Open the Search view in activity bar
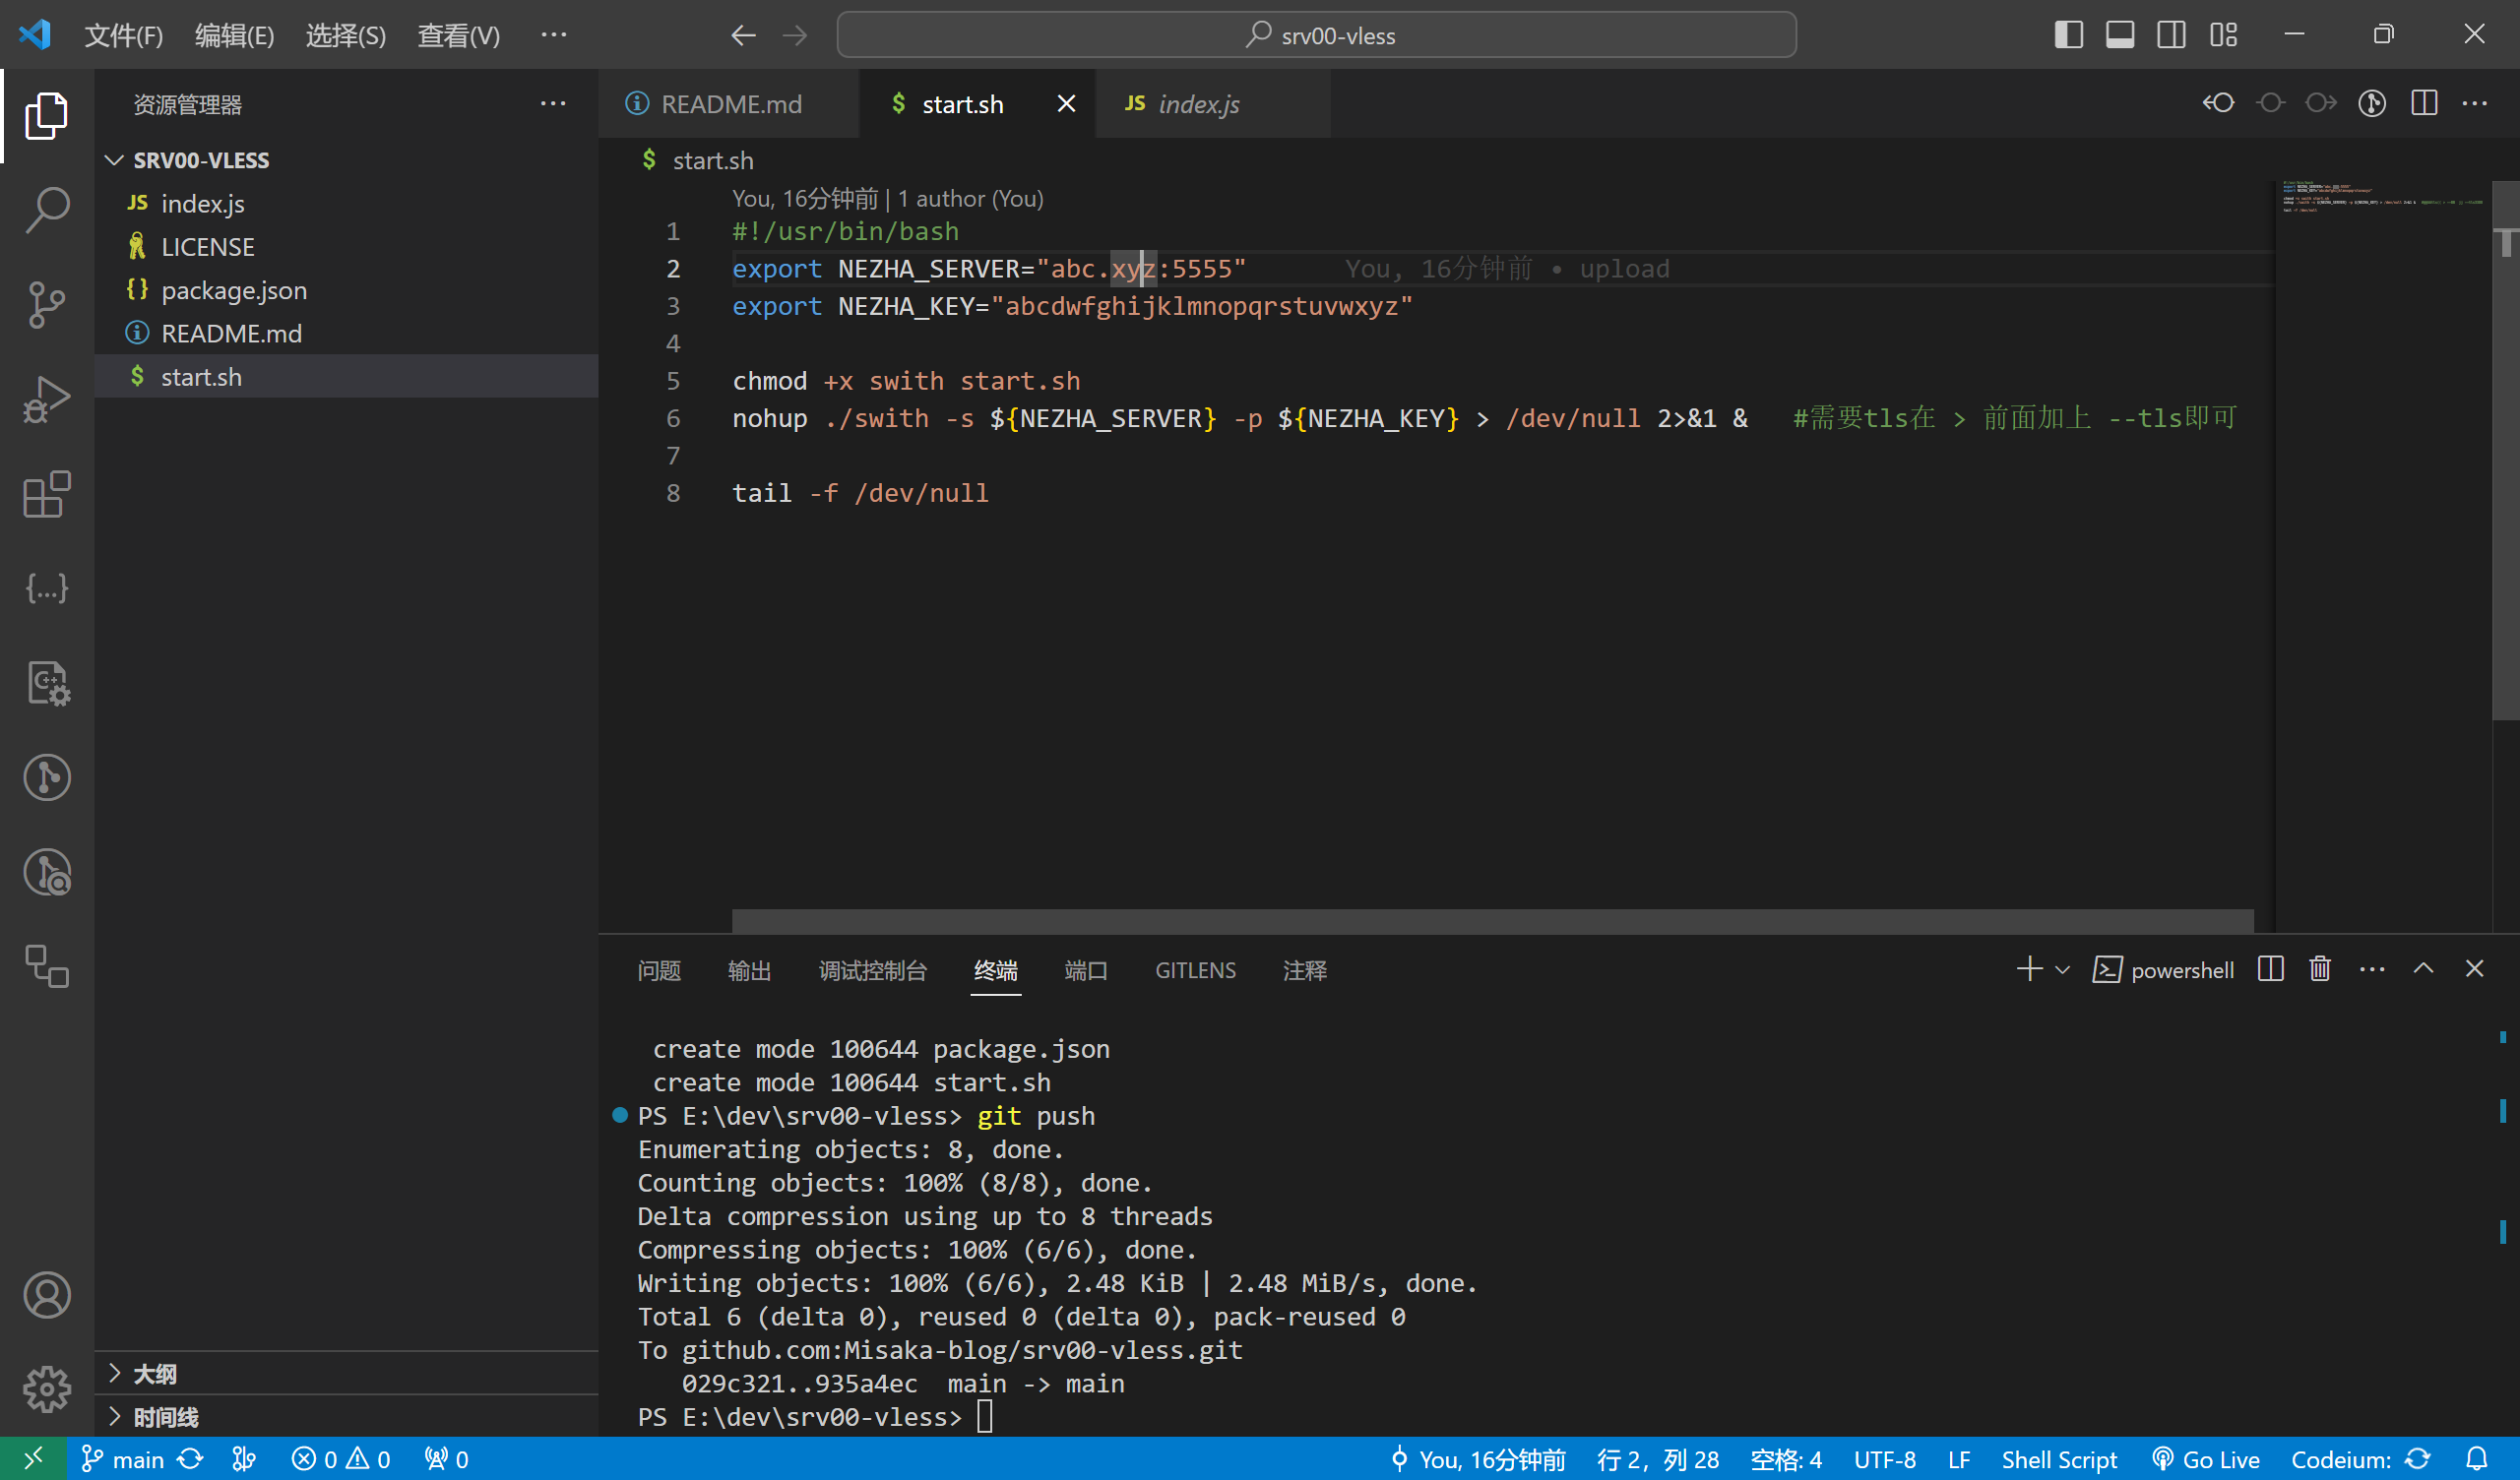The height and width of the screenshot is (1480, 2520). point(47,209)
